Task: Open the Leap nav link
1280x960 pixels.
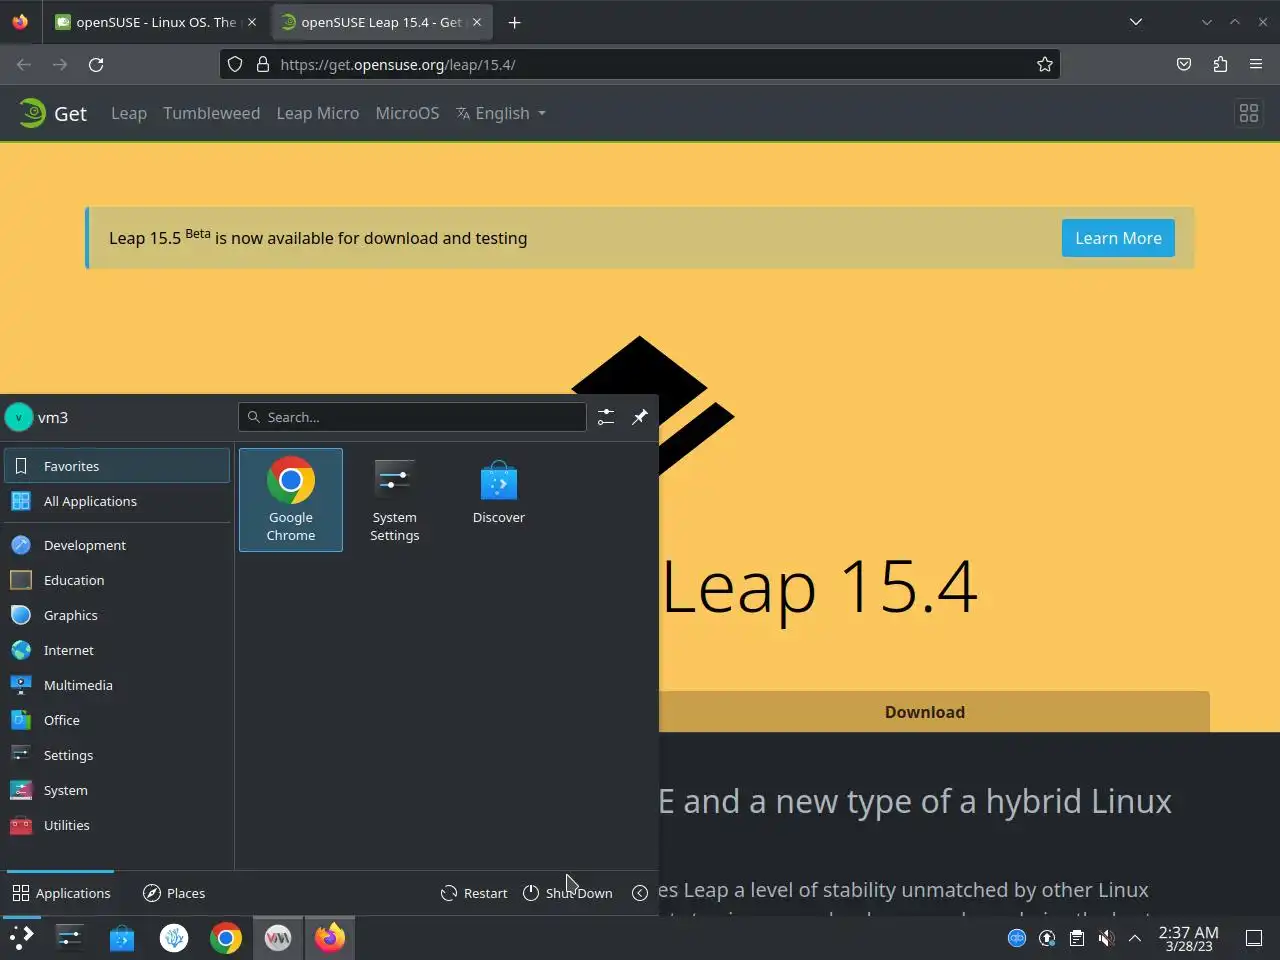Action: [x=129, y=113]
